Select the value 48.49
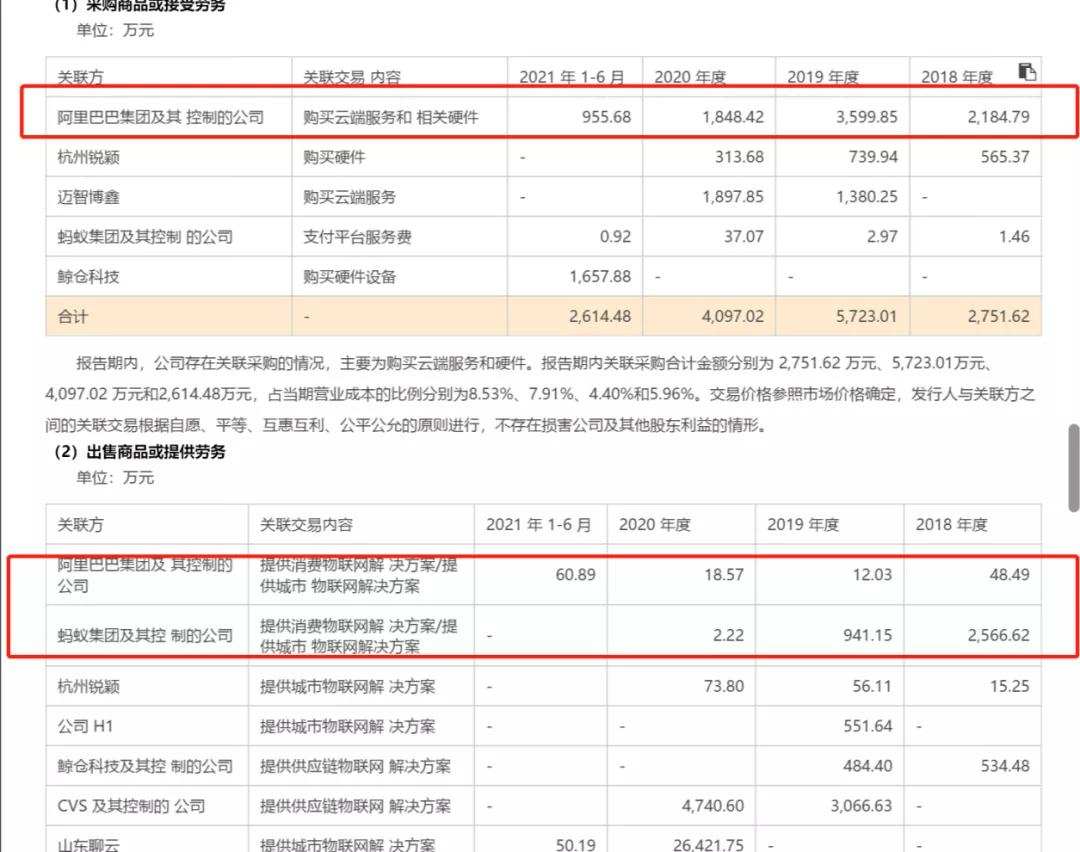1080x852 pixels. click(x=1010, y=574)
